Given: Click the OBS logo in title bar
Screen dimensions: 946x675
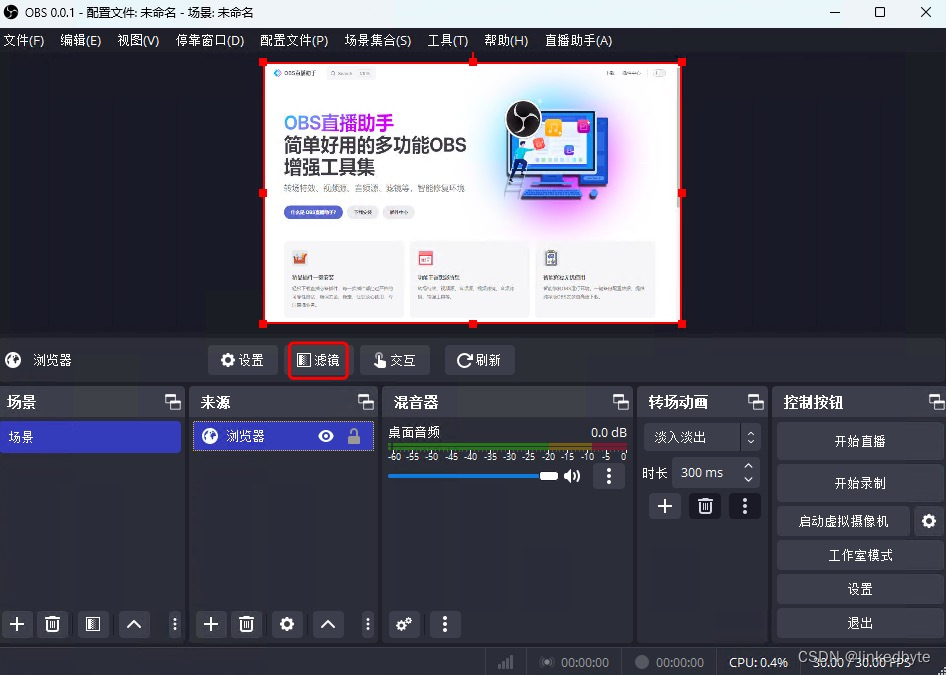Looking at the screenshot, I should (x=11, y=12).
